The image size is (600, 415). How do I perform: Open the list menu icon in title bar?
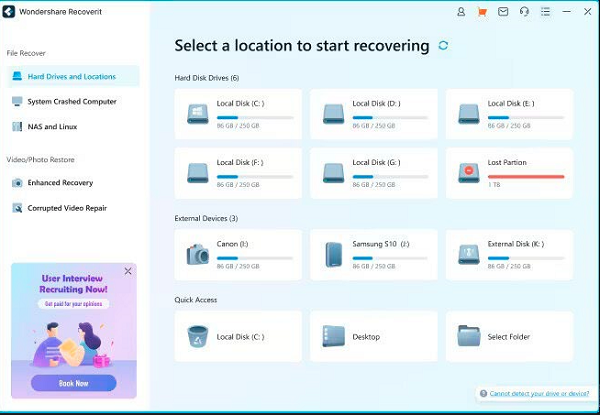[x=545, y=12]
